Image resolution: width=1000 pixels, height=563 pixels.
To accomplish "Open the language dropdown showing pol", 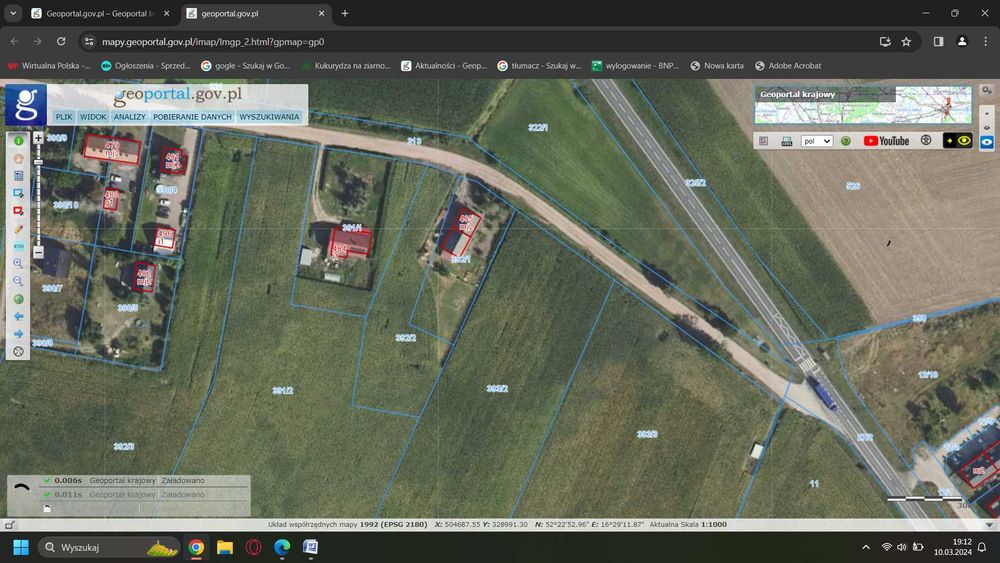I will pos(817,141).
